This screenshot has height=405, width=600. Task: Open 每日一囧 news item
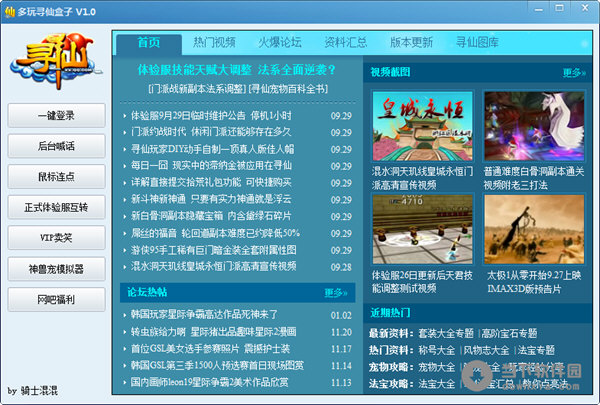(x=211, y=166)
